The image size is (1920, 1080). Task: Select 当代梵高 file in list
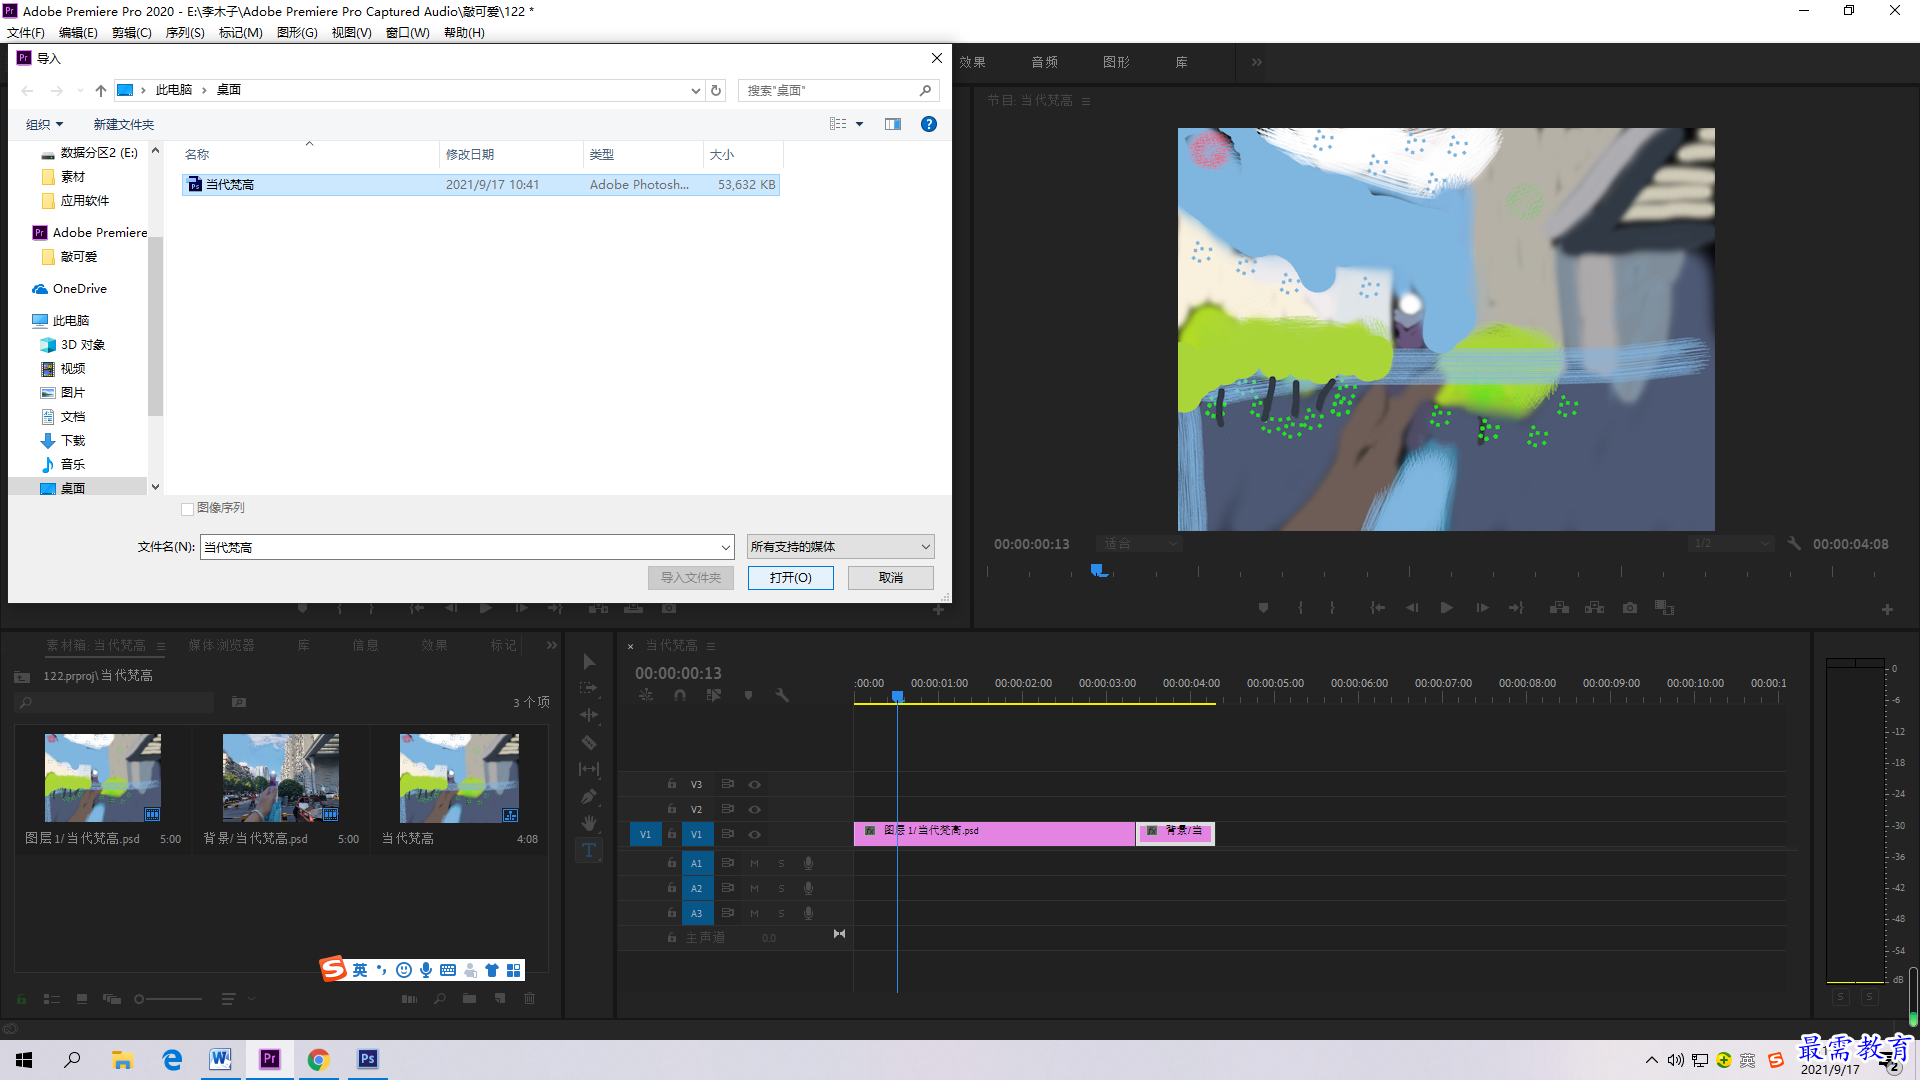click(x=481, y=184)
